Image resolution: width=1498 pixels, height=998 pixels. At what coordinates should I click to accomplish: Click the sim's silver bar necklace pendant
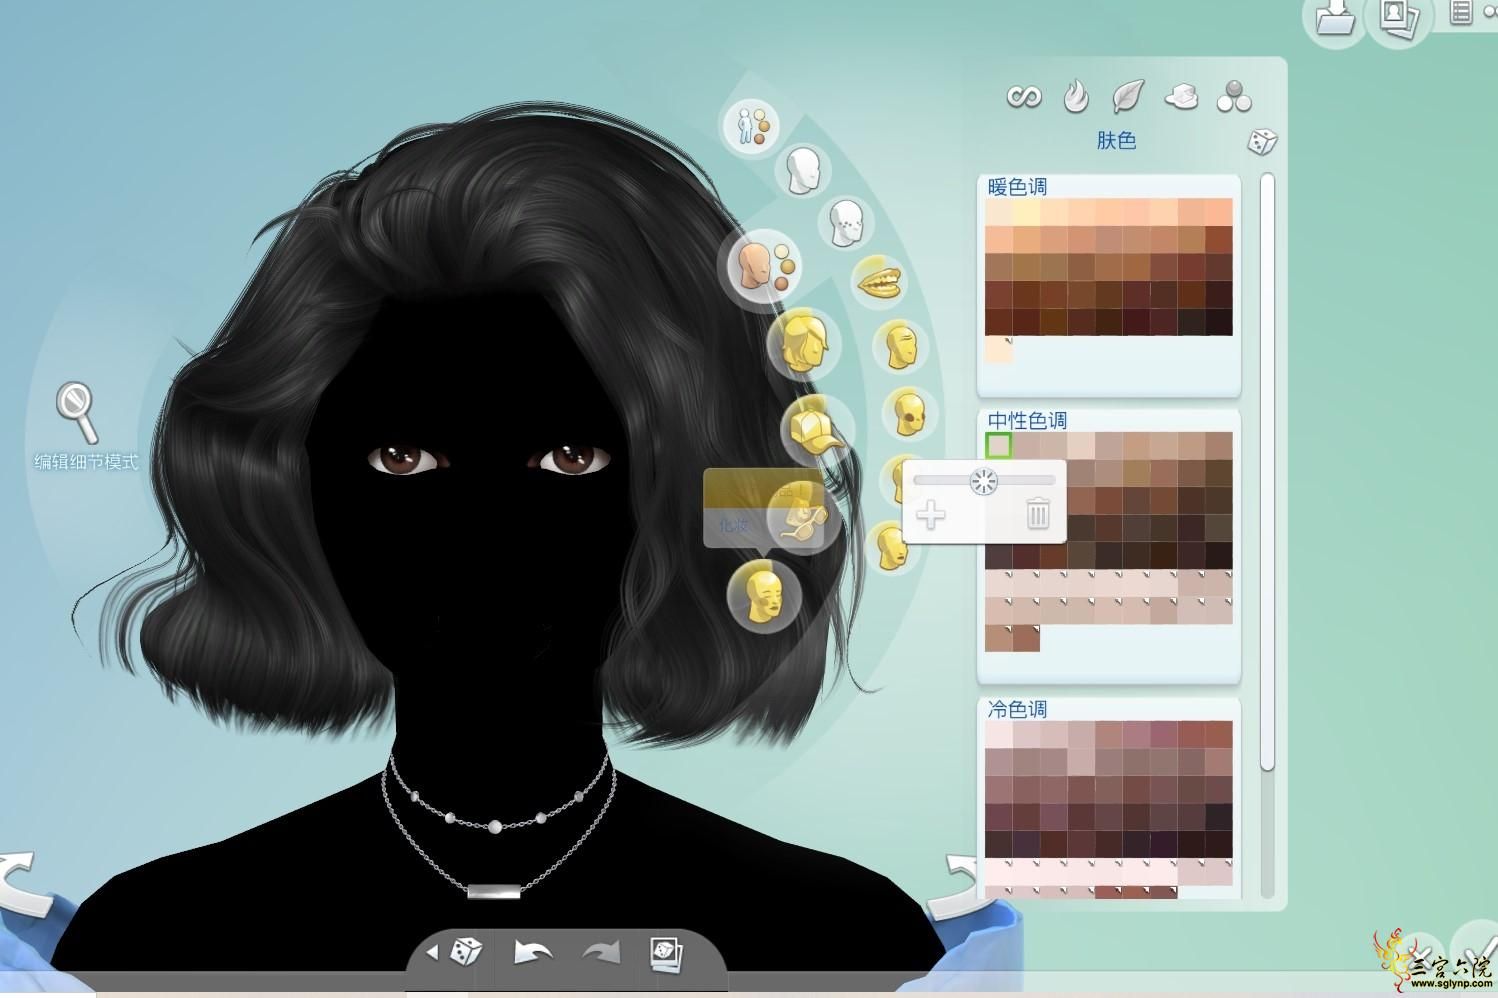click(494, 891)
